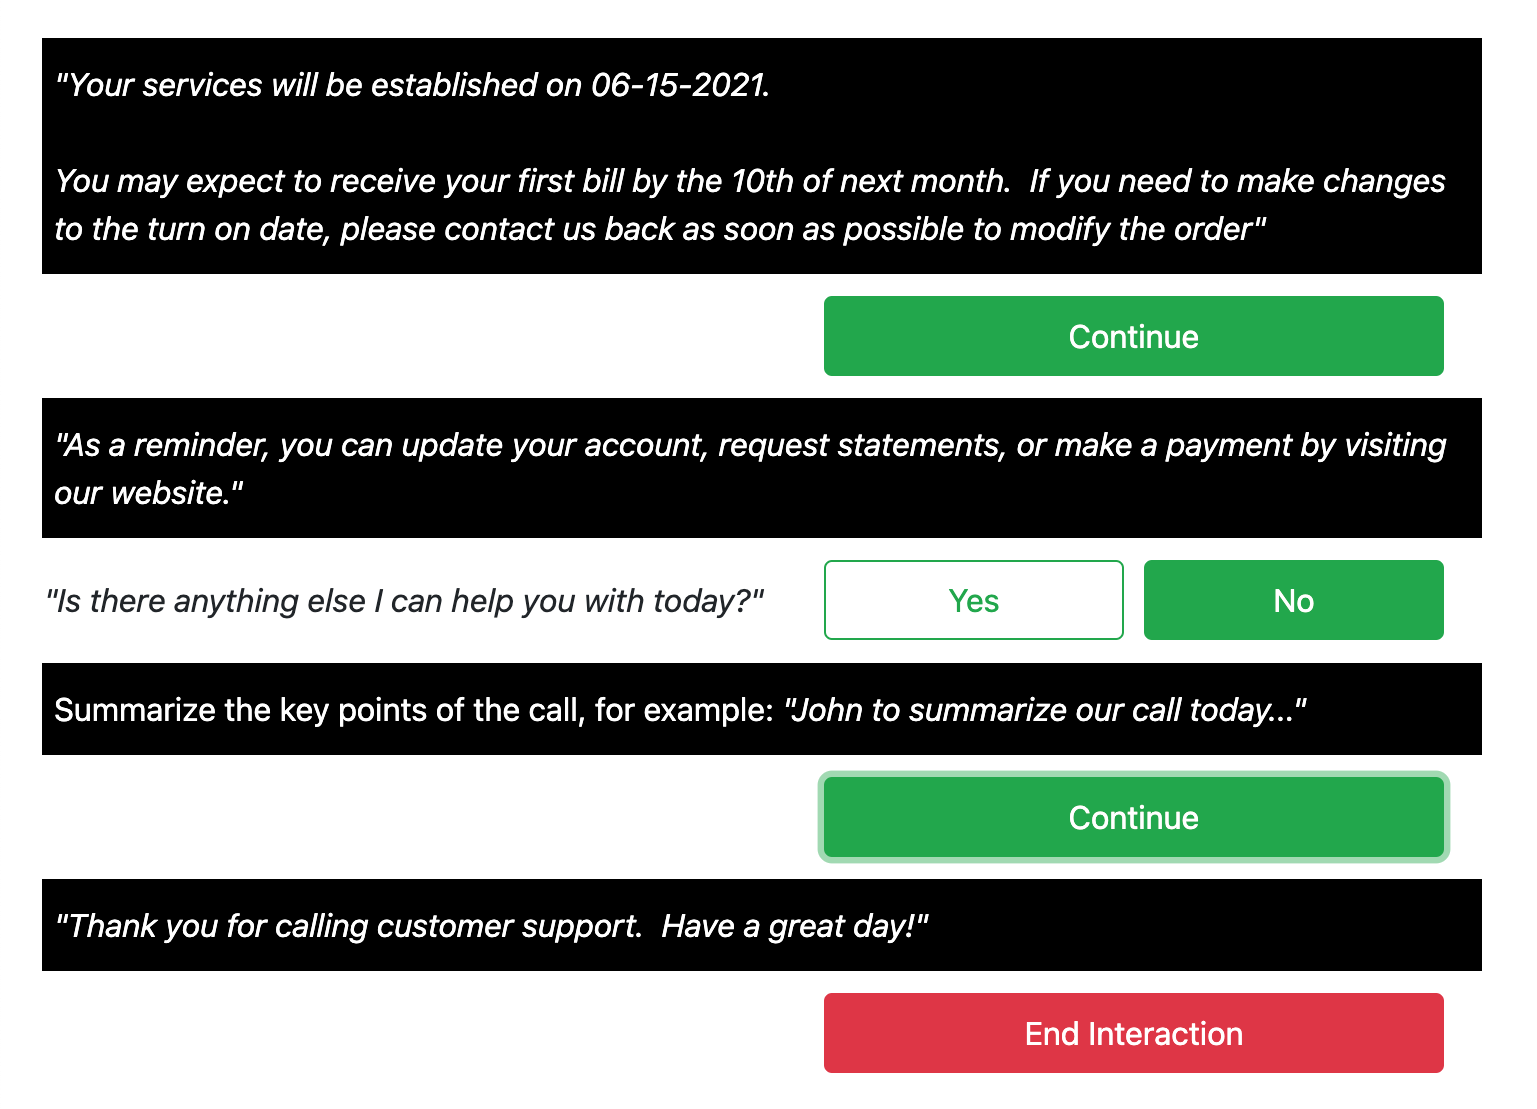Click Continue below the service date message

1133,336
